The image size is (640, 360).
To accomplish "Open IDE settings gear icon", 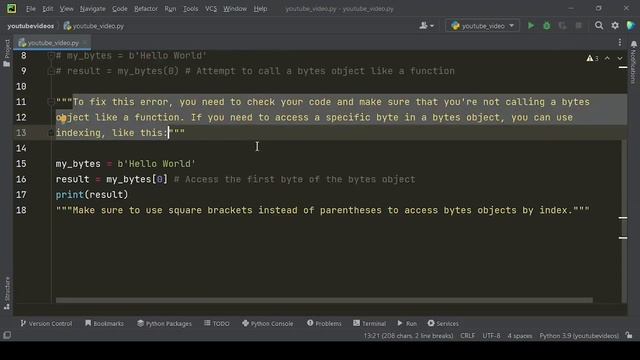I will (x=615, y=26).
